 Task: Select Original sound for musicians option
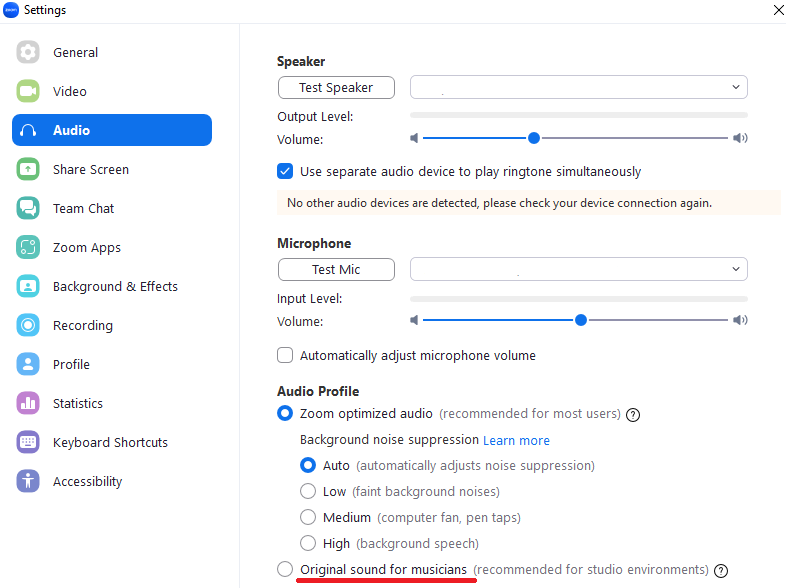(285, 570)
